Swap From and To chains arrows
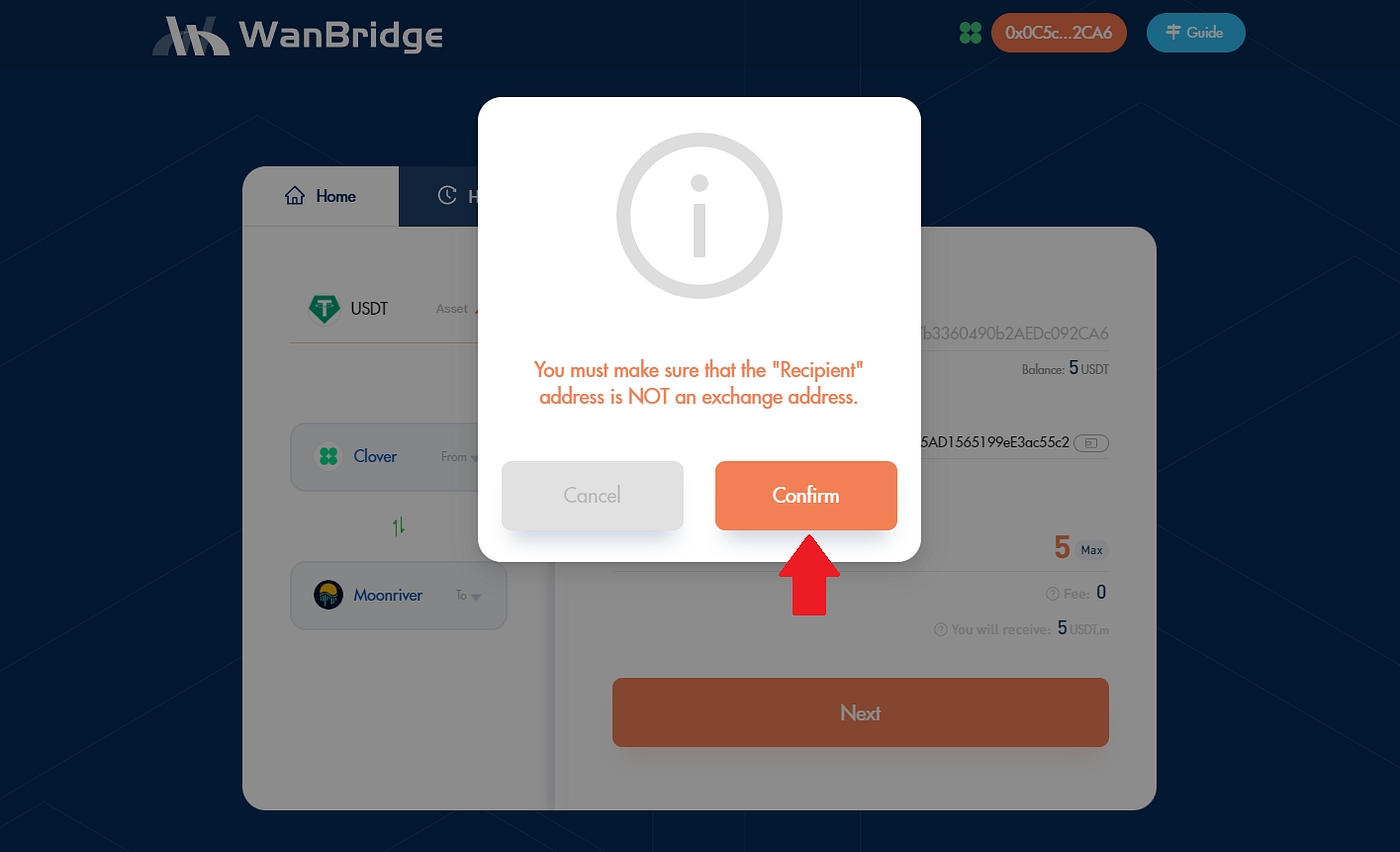The height and width of the screenshot is (852, 1400). coord(399,526)
